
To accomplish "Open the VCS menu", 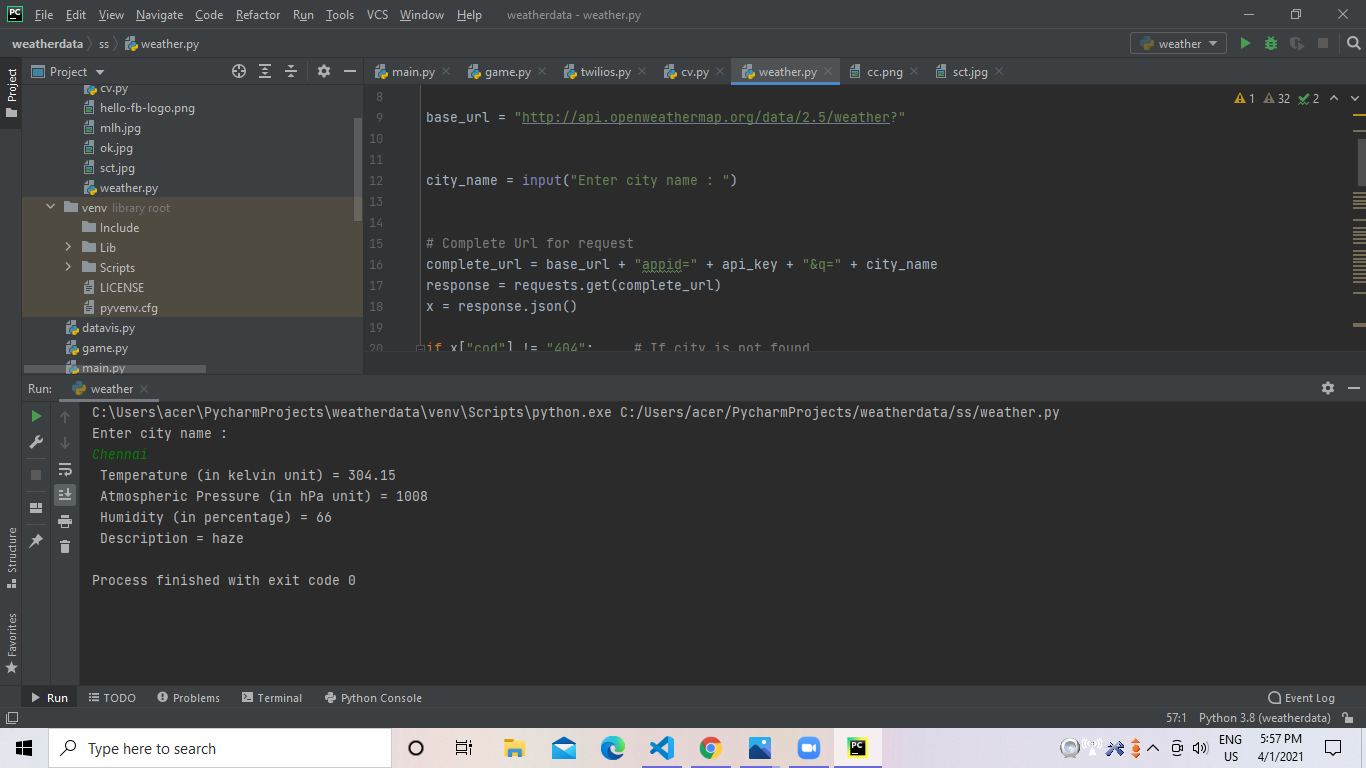I will point(377,15).
